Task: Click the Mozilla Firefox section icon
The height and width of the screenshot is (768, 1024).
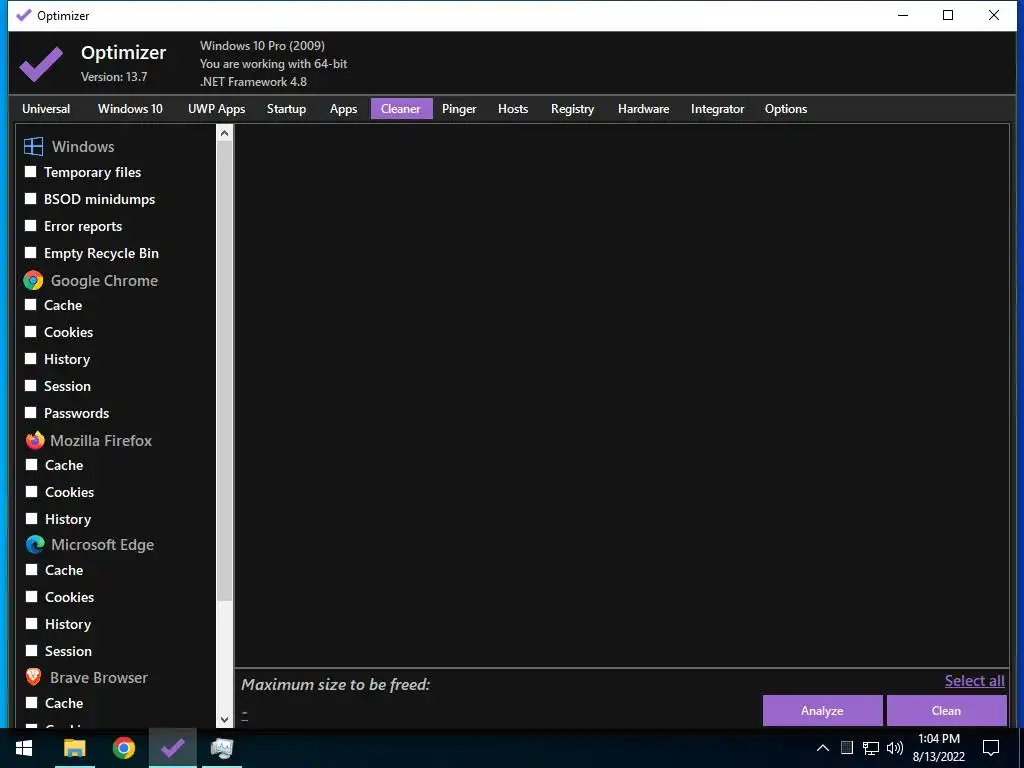Action: click(x=35, y=440)
